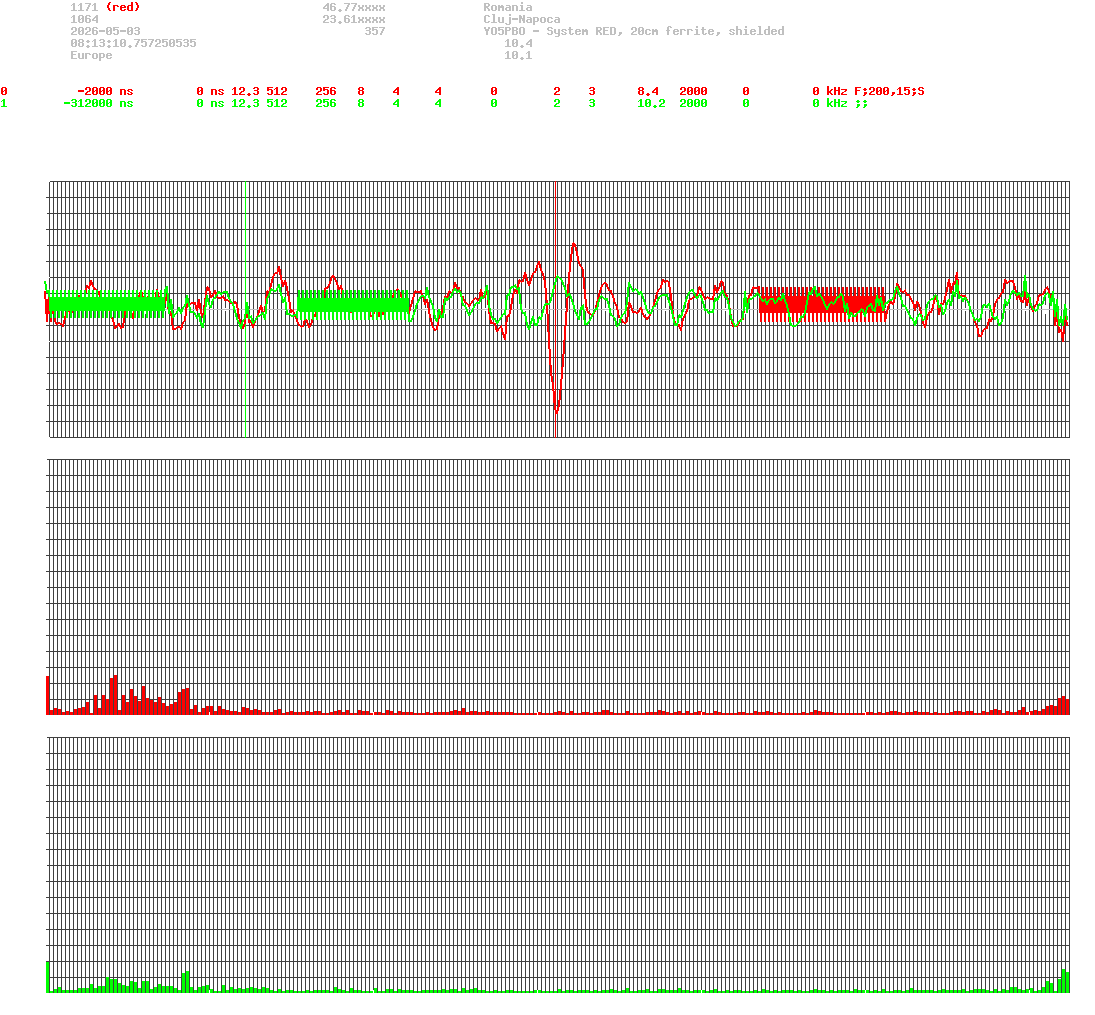This screenshot has height=1015, width=1095.
Task: Click the green 2000 value in channel 1 row
Action: (693, 103)
